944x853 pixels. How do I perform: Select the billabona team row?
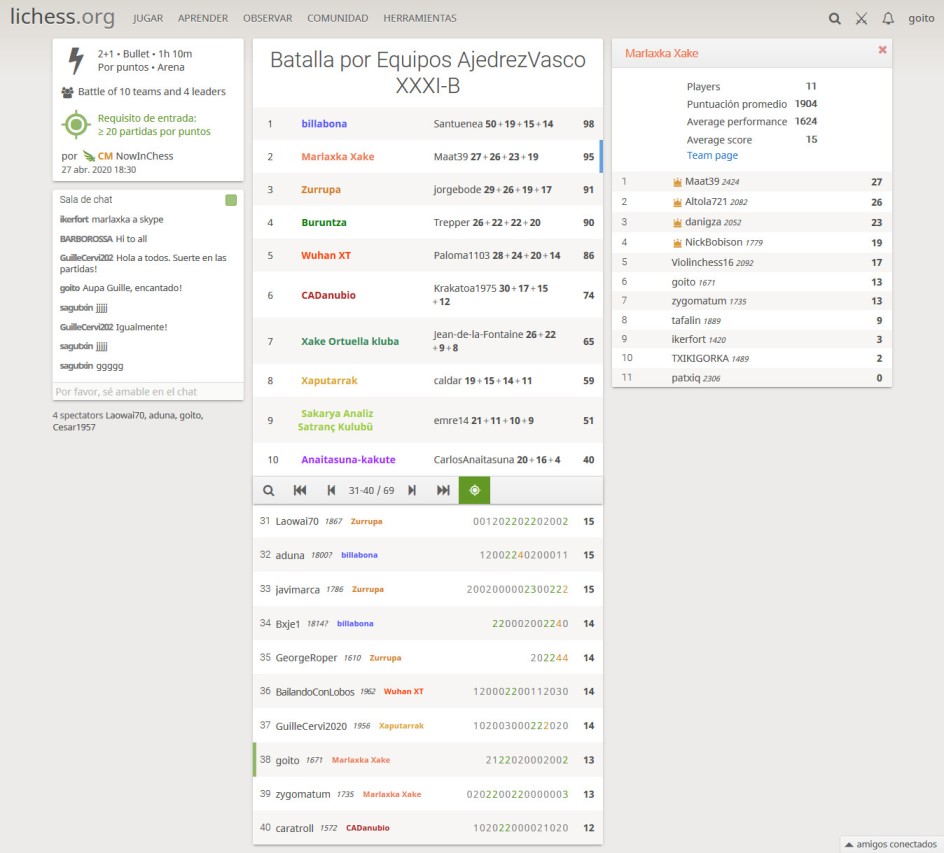pyautogui.click(x=427, y=124)
